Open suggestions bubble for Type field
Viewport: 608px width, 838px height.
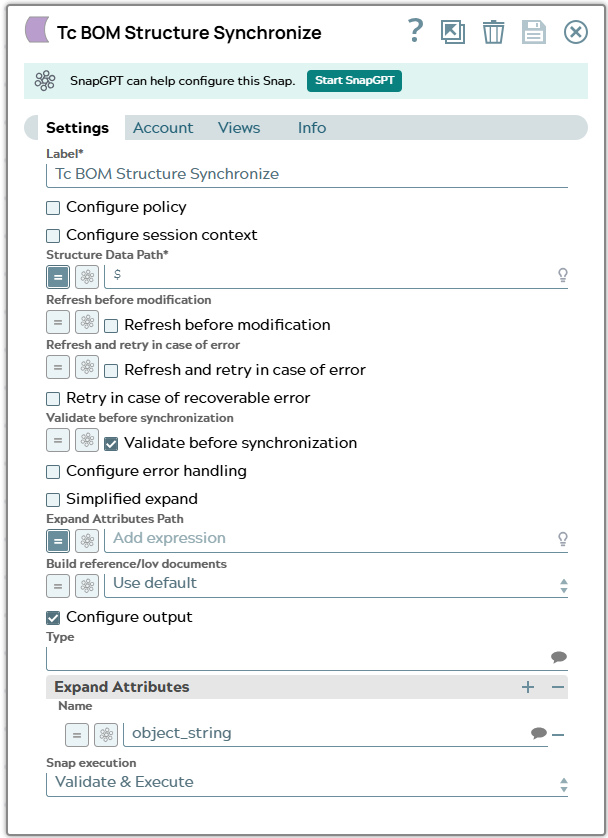[559, 657]
